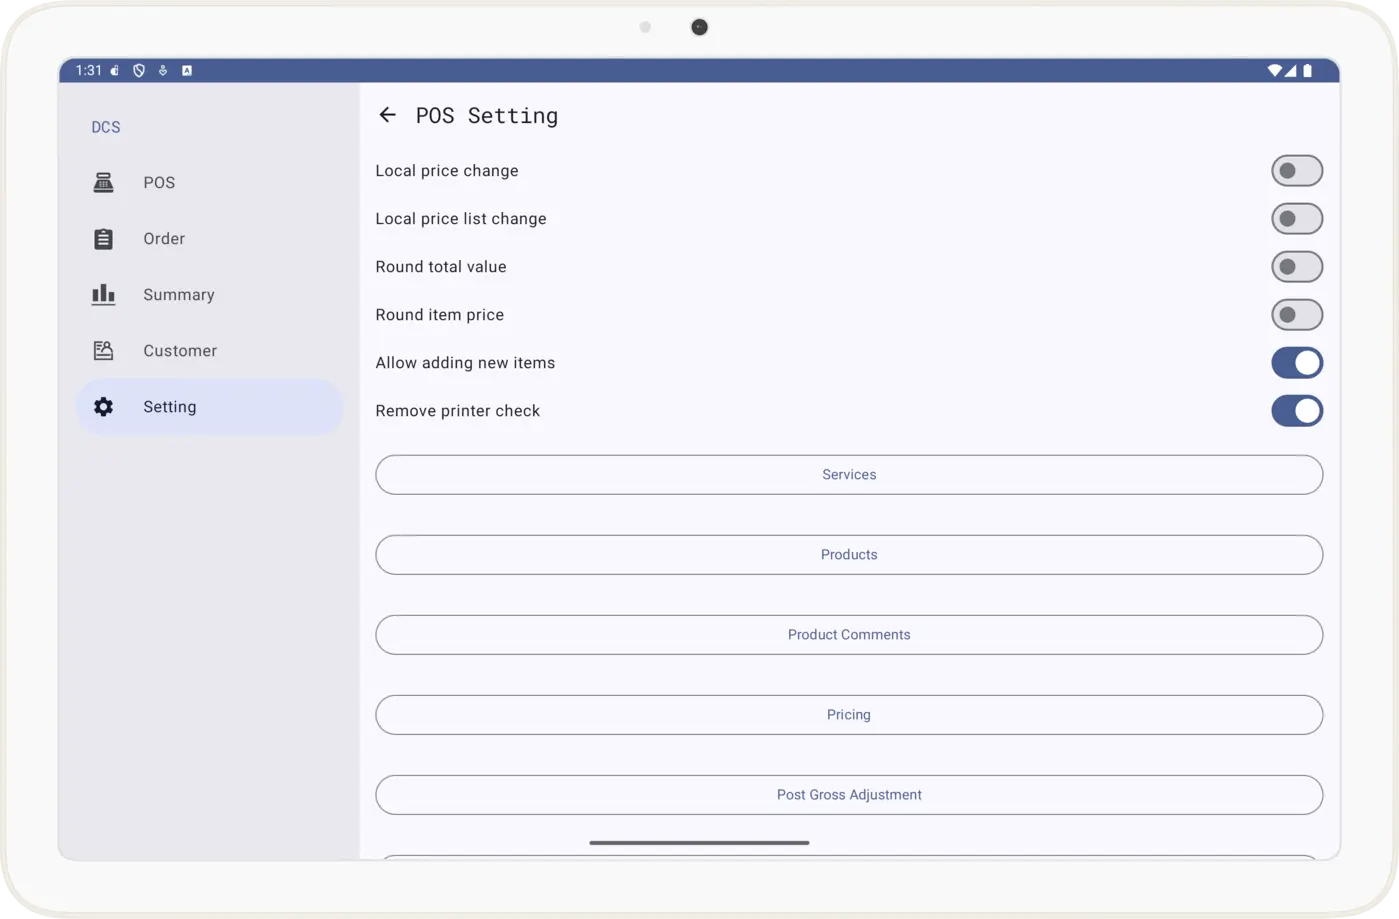Open the Pricing button
The image size is (1399, 919).
point(848,715)
